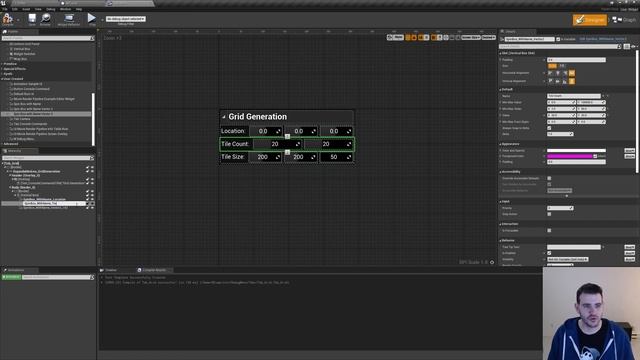Select Center horizontal alignment icon
640x360 pixels.
pos(558,73)
